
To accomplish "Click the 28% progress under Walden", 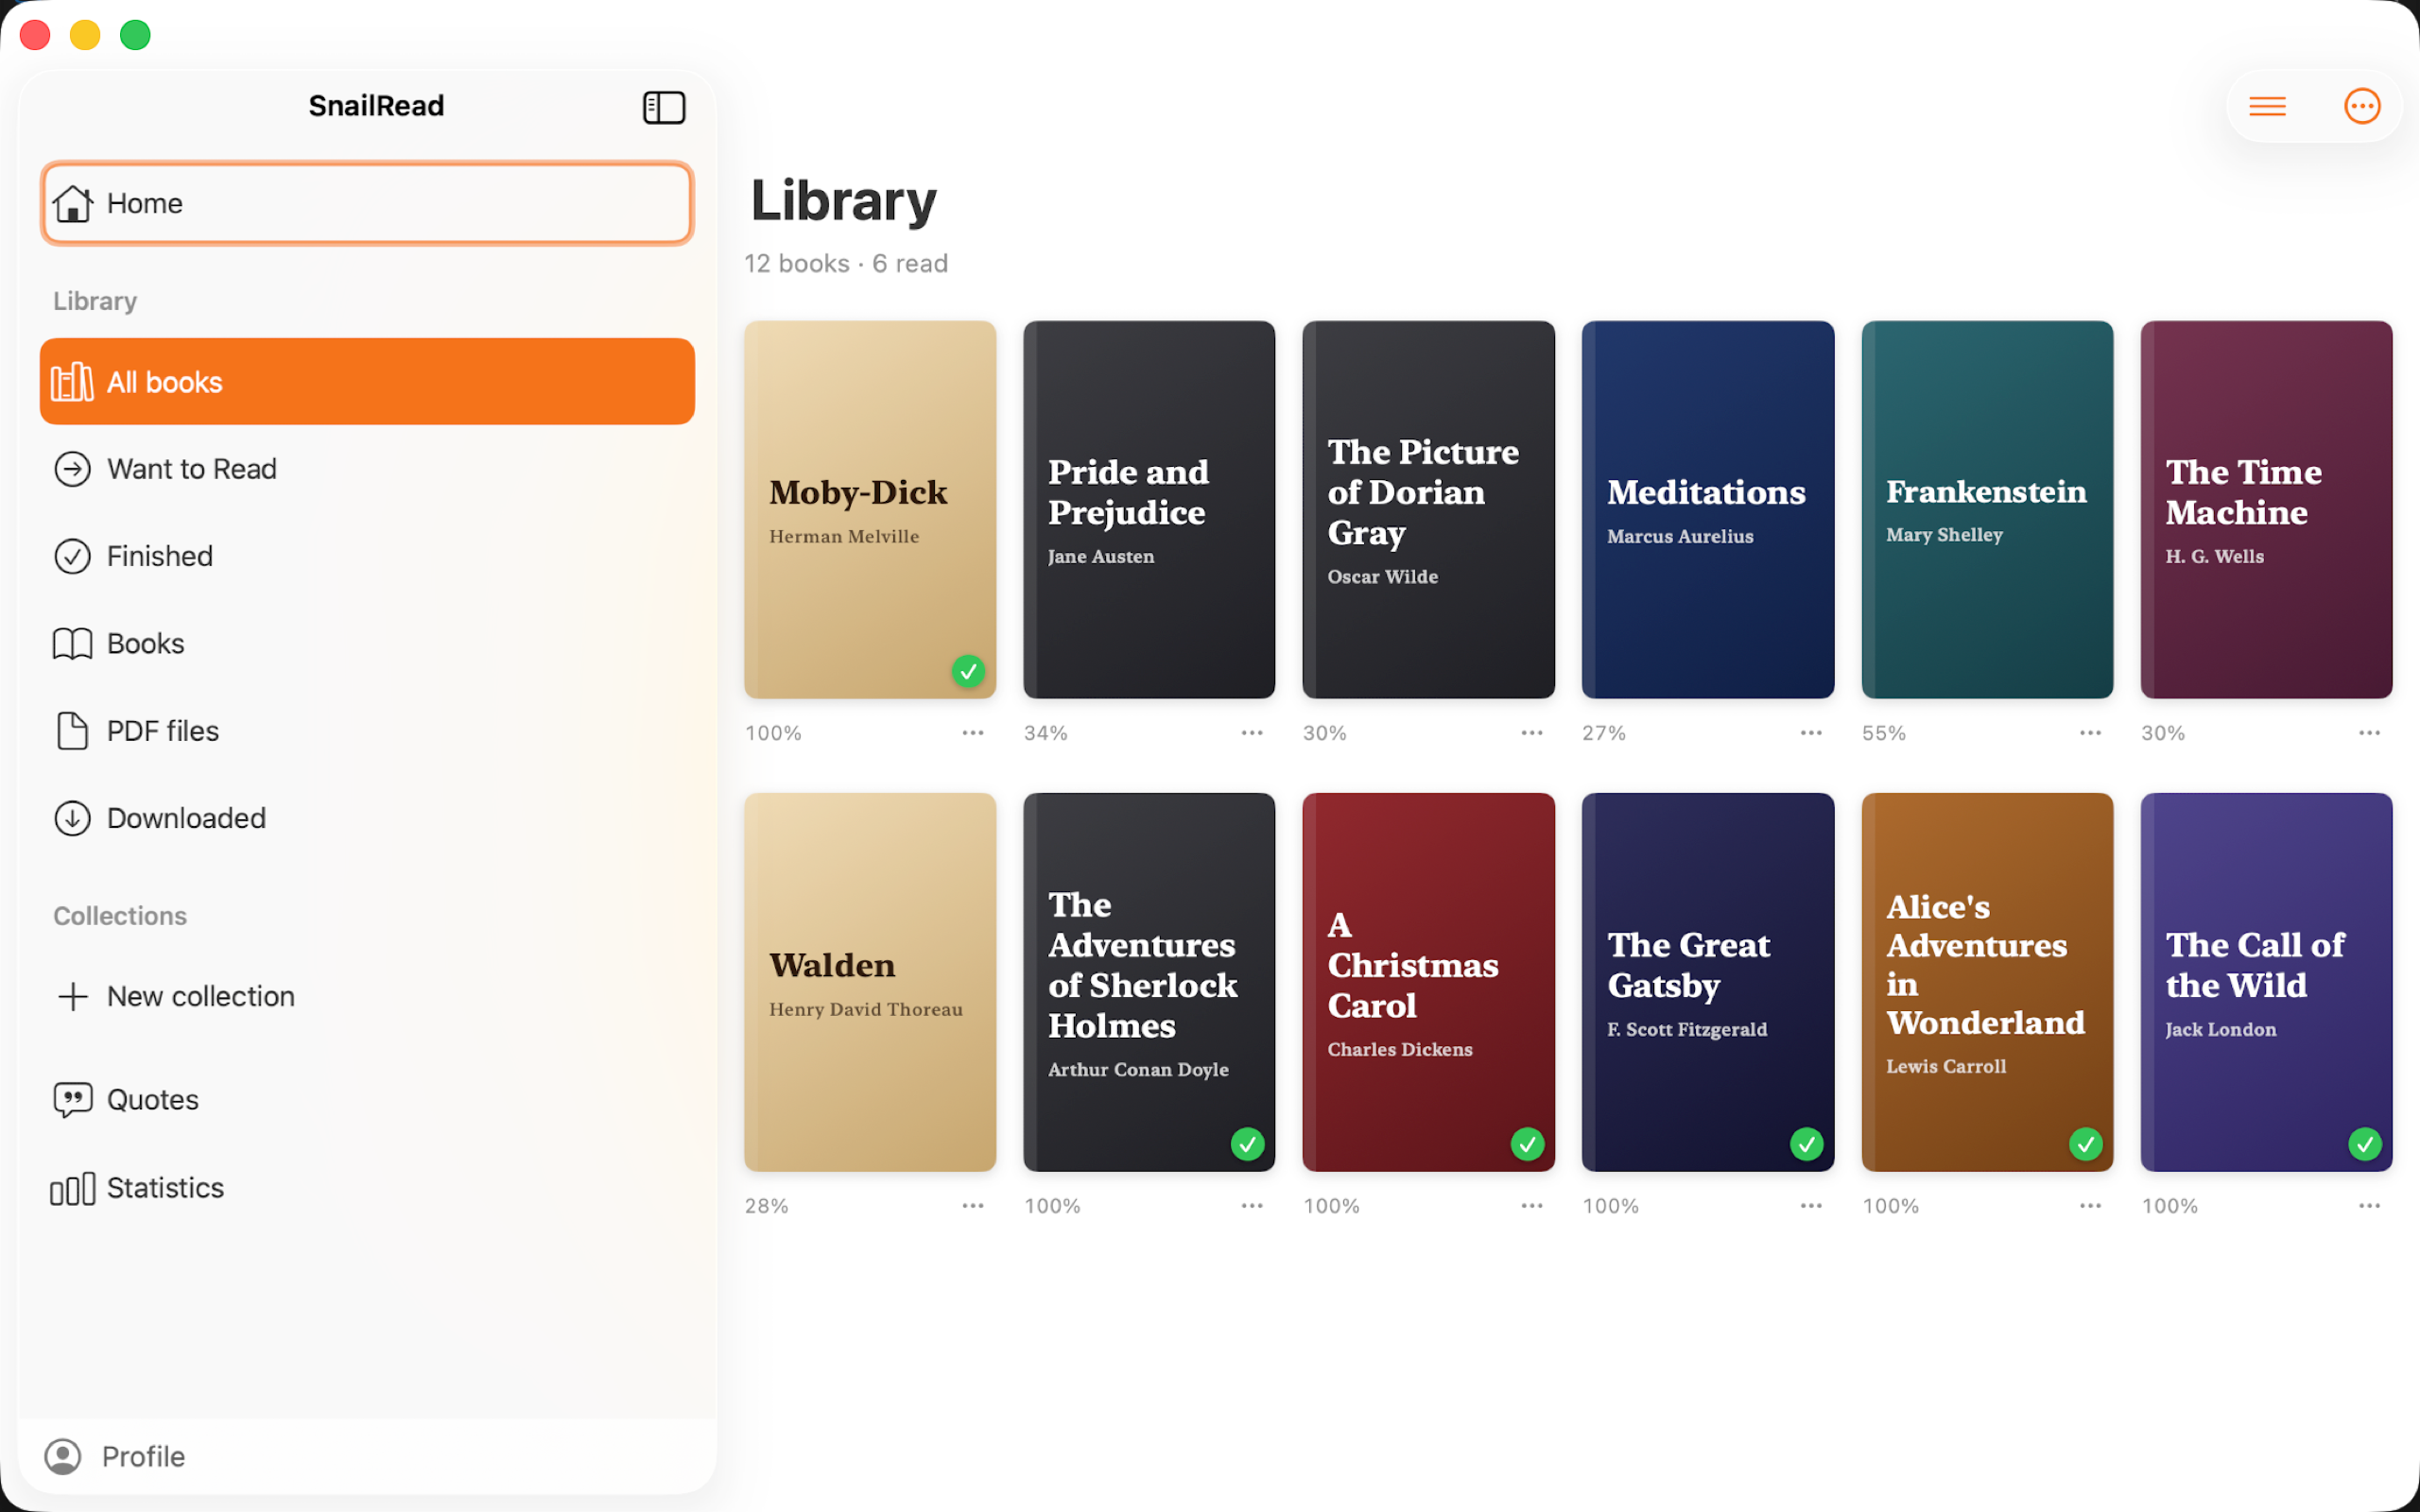I will click(x=766, y=1206).
